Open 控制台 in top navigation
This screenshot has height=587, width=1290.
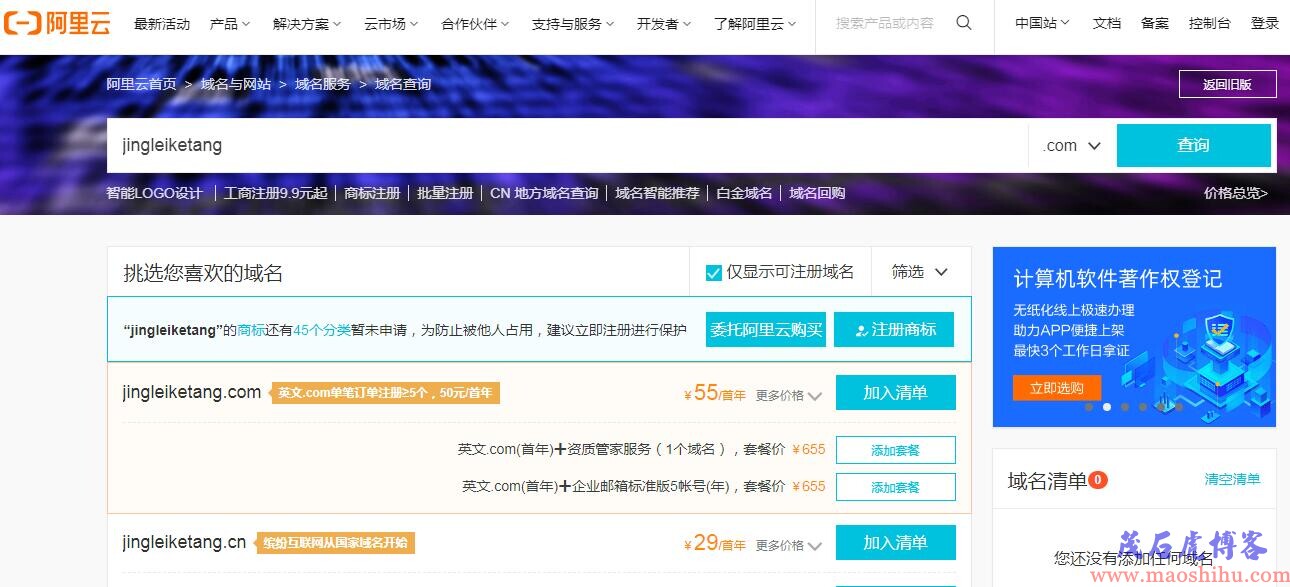(x=1210, y=23)
